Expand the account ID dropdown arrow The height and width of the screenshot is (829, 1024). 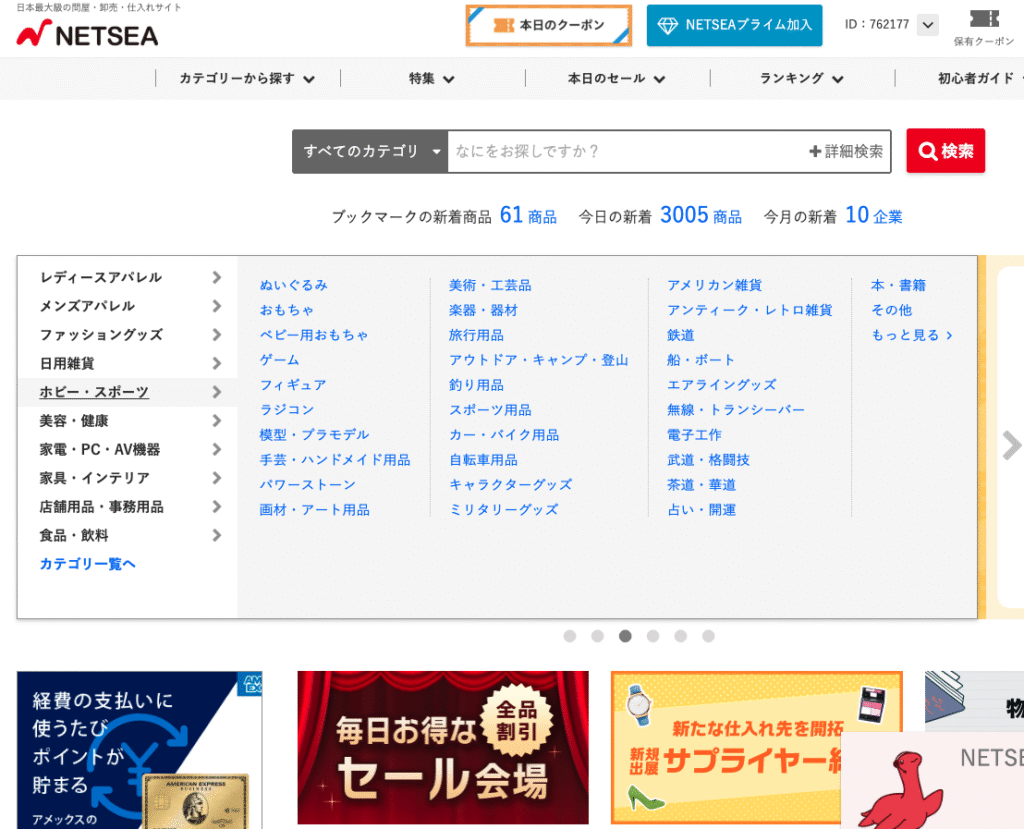(927, 25)
